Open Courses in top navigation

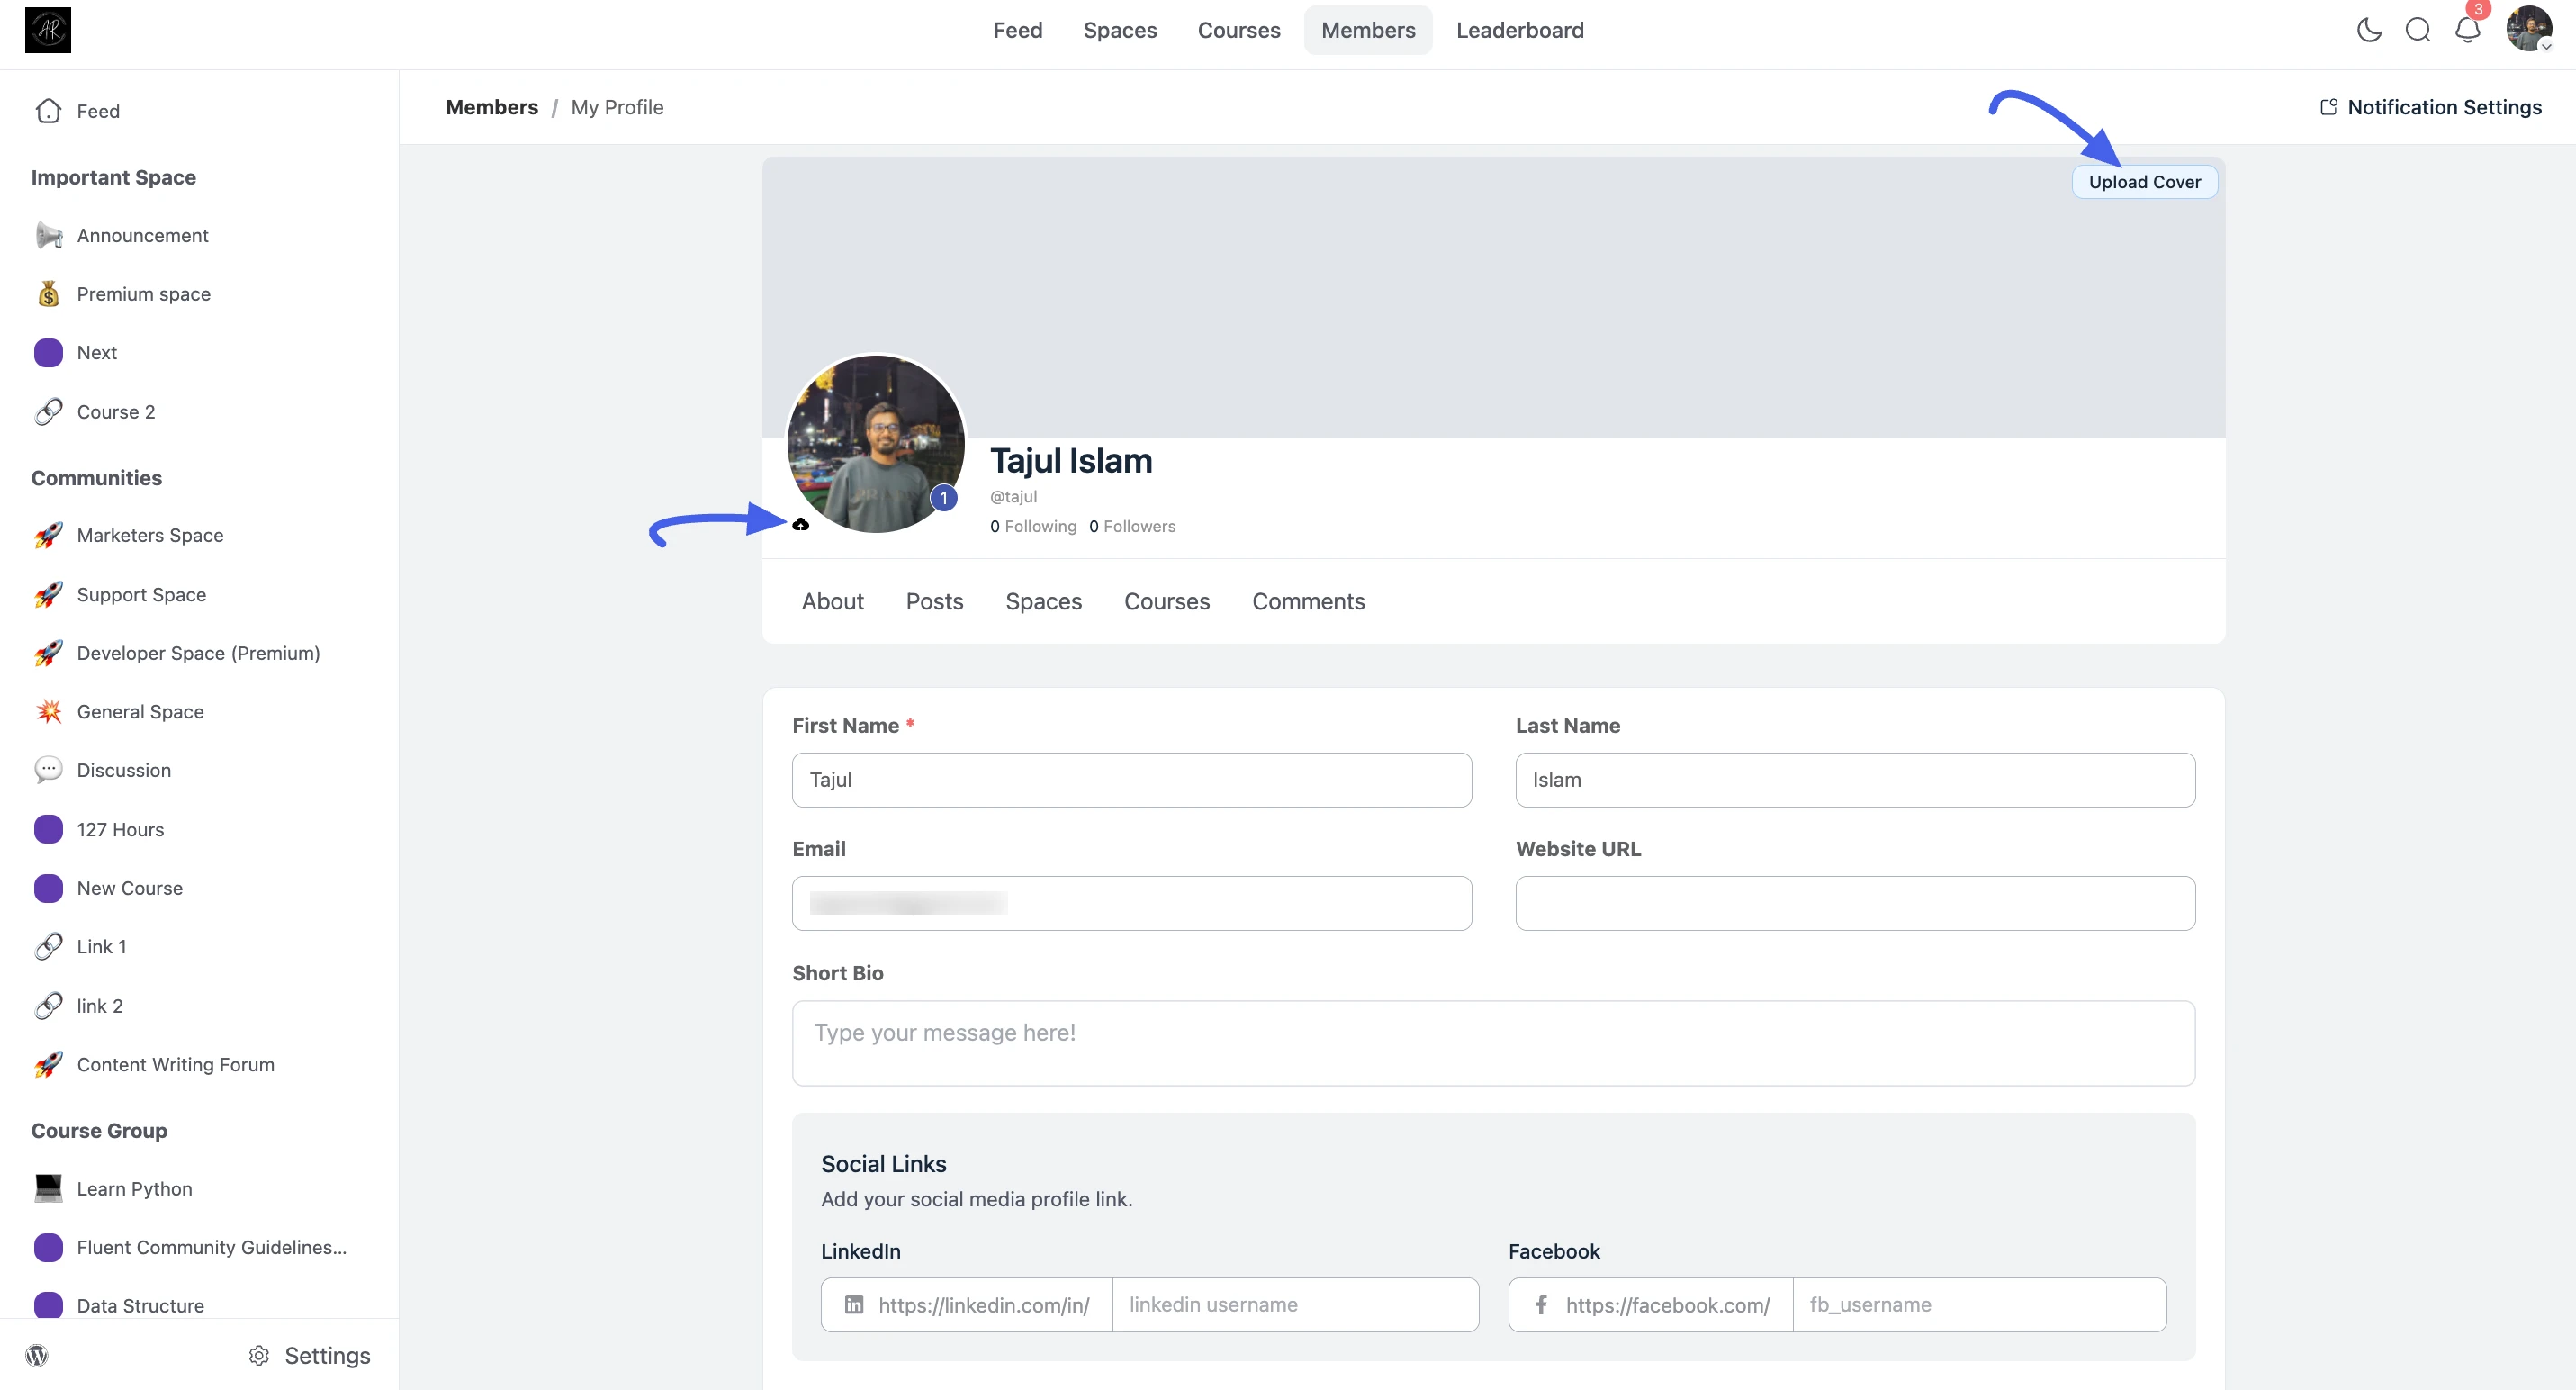[x=1239, y=30]
